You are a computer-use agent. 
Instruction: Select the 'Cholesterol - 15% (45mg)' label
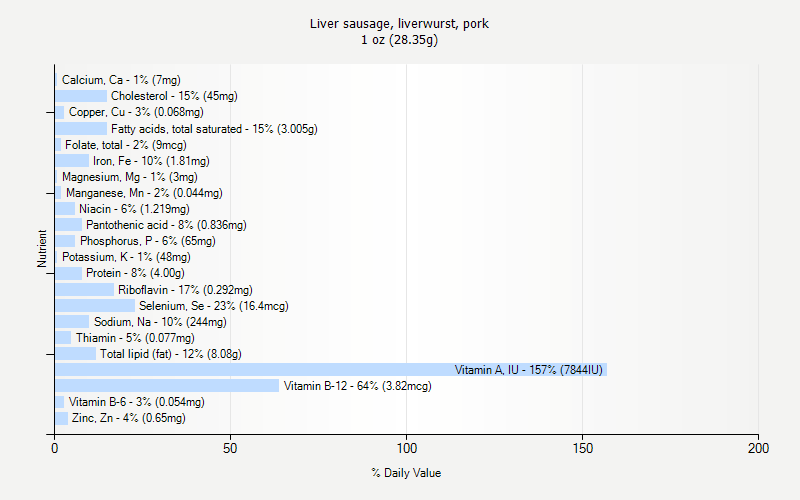tap(174, 96)
